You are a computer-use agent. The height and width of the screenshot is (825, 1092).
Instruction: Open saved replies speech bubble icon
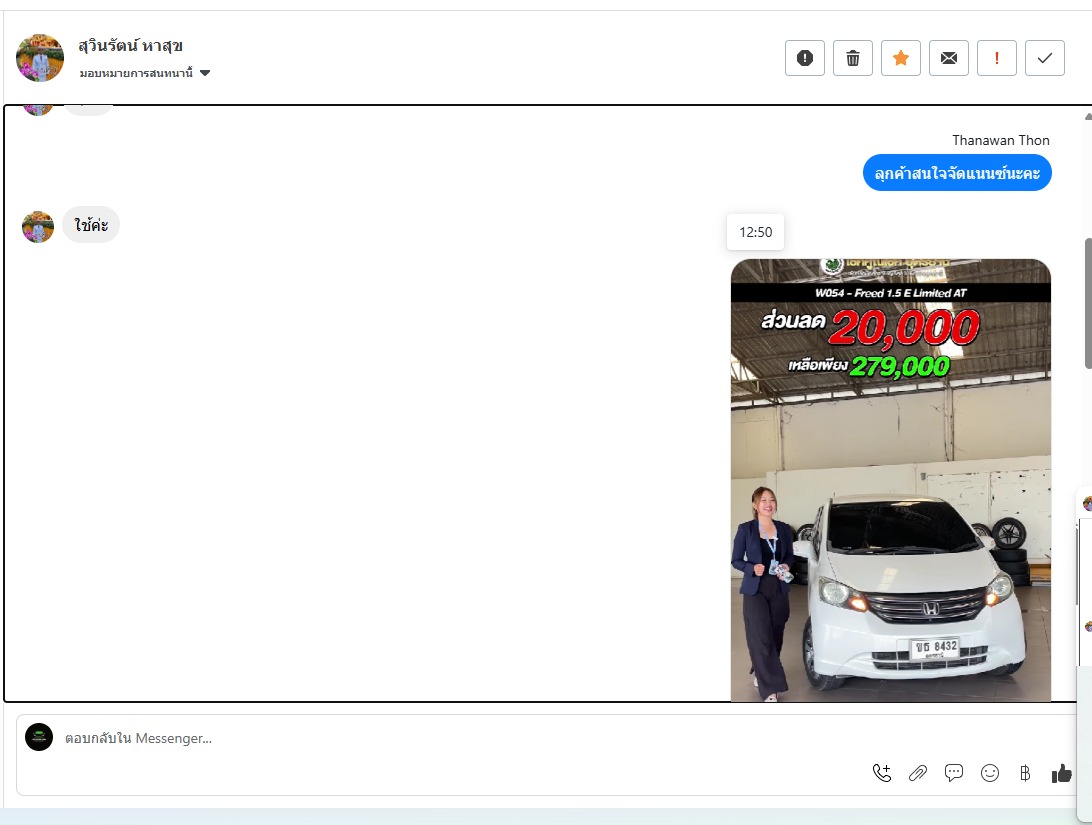click(x=953, y=773)
